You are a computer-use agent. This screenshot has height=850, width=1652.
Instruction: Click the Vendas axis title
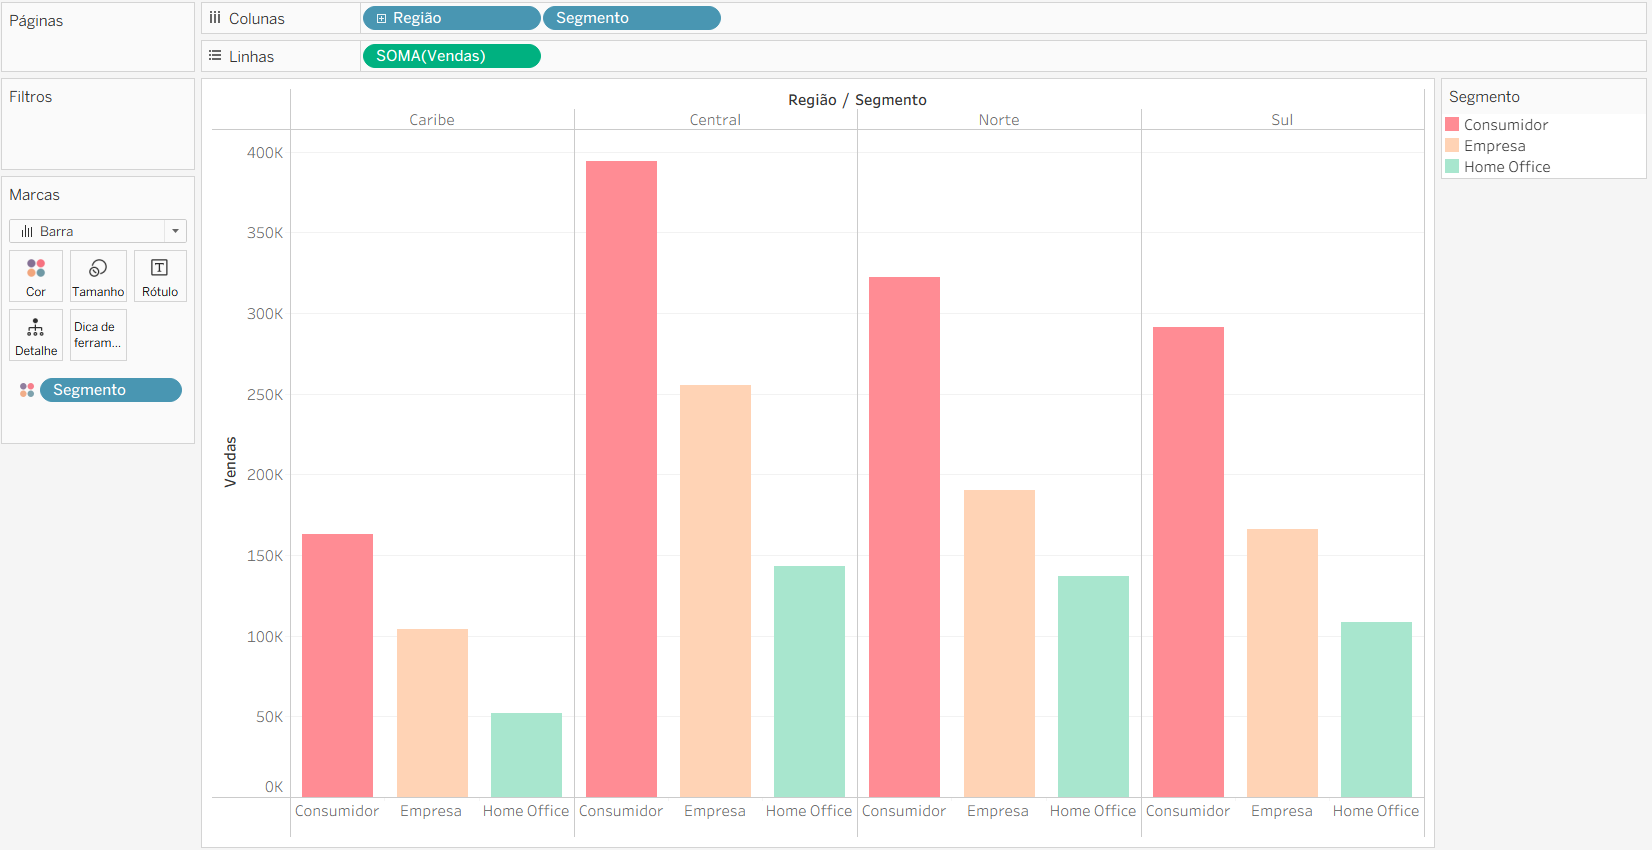point(231,462)
